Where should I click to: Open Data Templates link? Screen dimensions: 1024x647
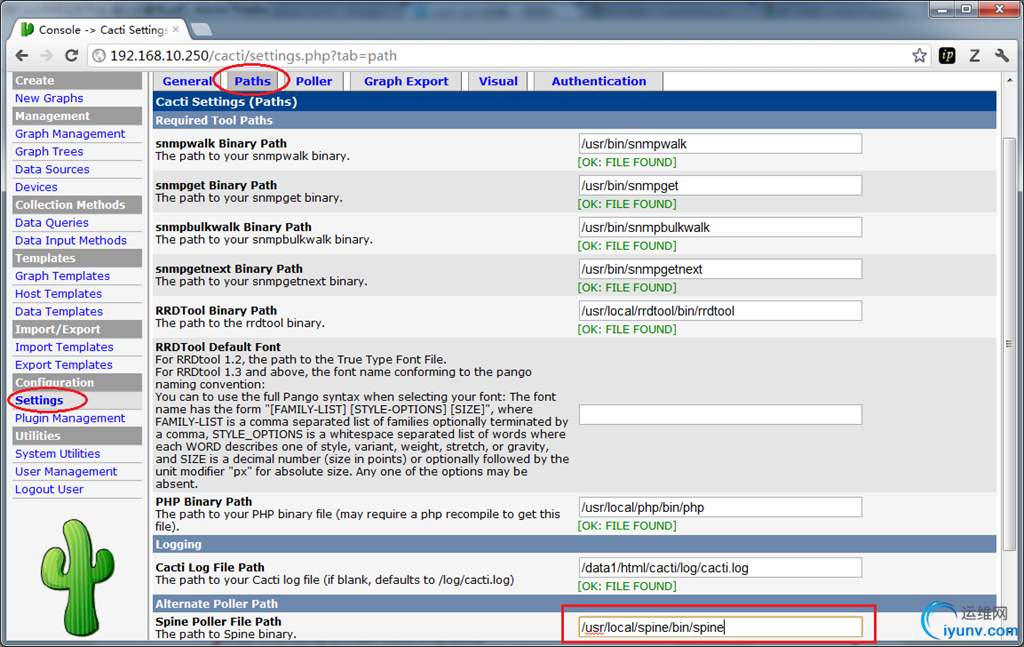tap(59, 311)
